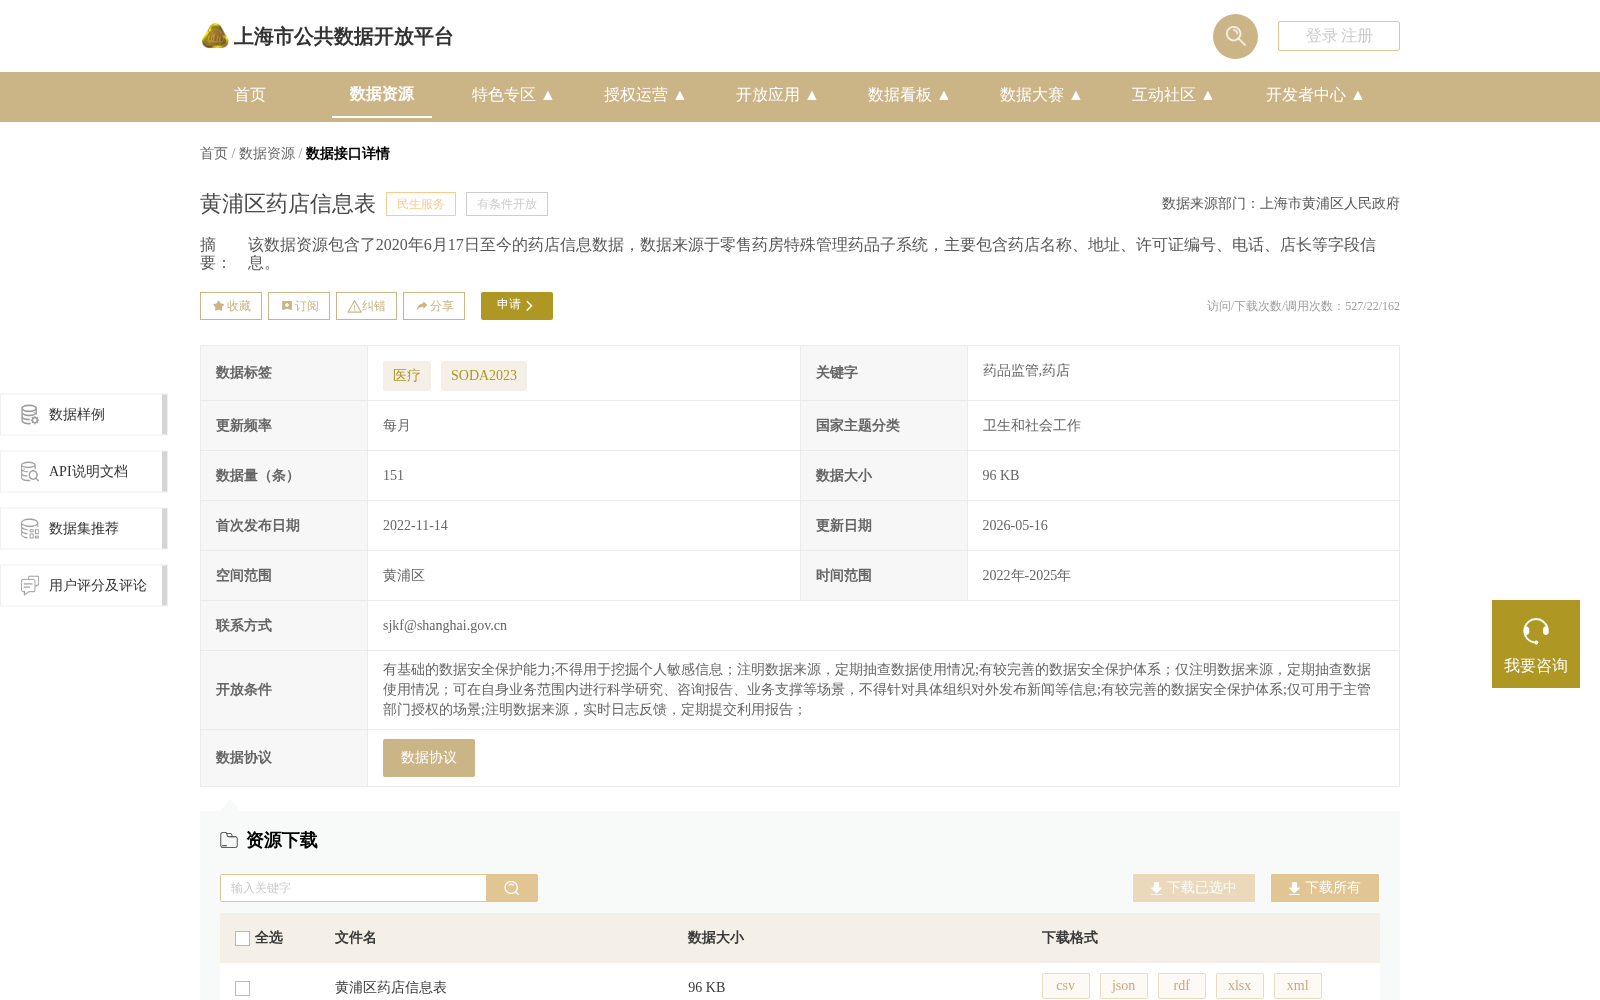Screen dimensions: 1600x1000
Task: Expand 特色专区 menu
Action: coord(513,95)
